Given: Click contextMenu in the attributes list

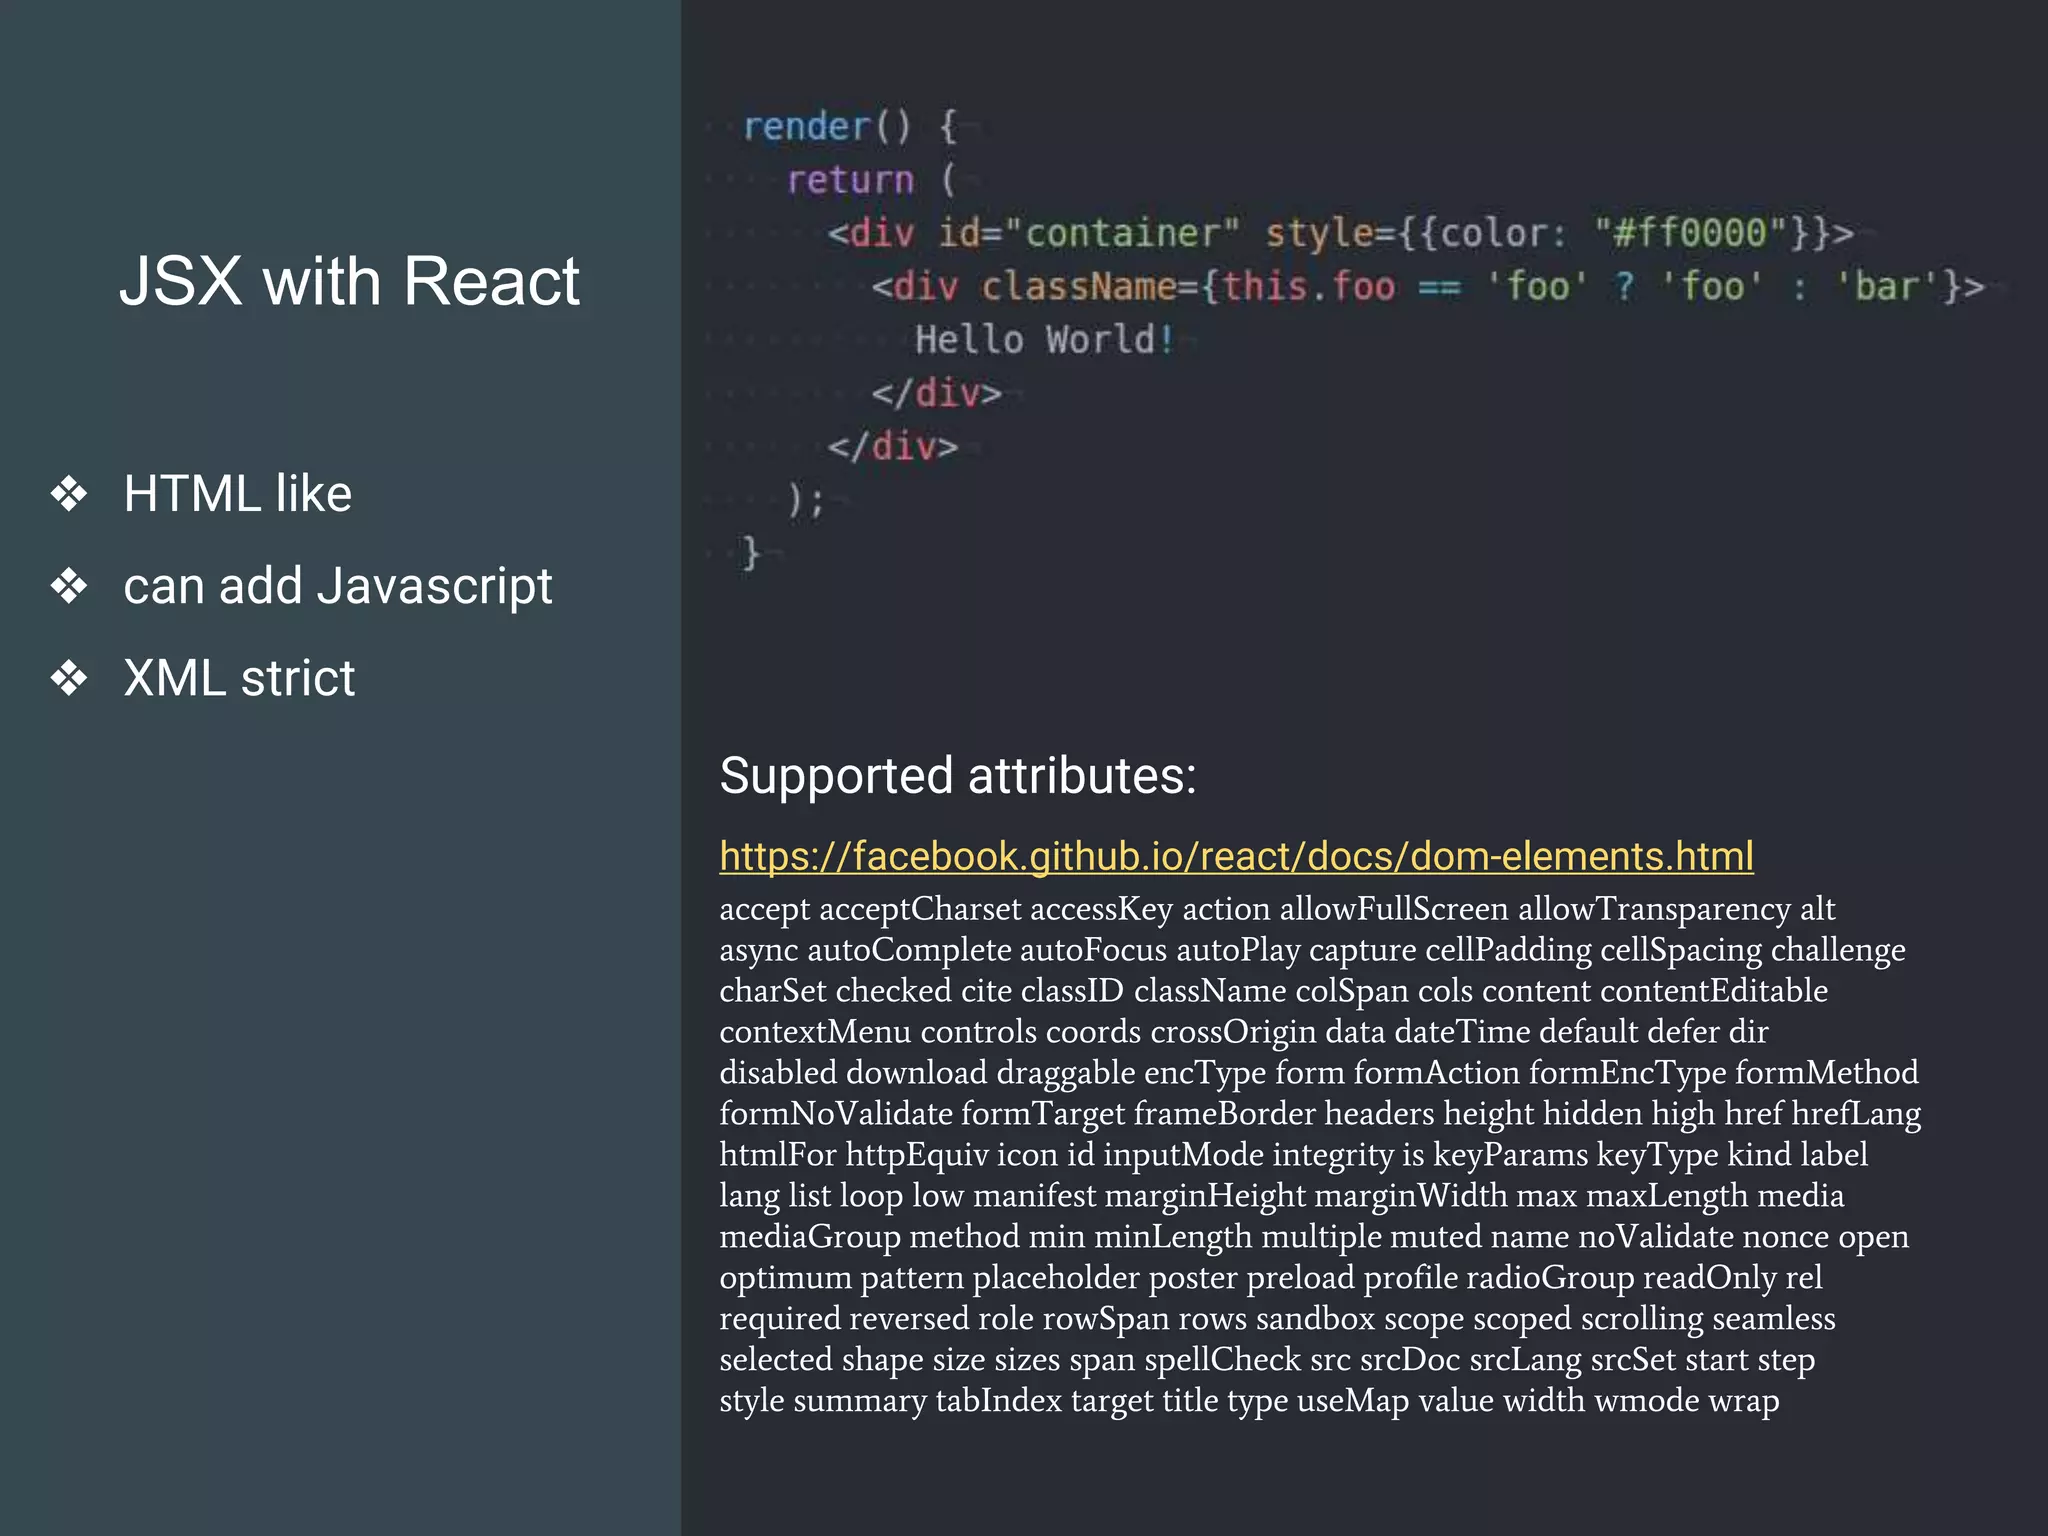Looking at the screenshot, I should tap(815, 1032).
